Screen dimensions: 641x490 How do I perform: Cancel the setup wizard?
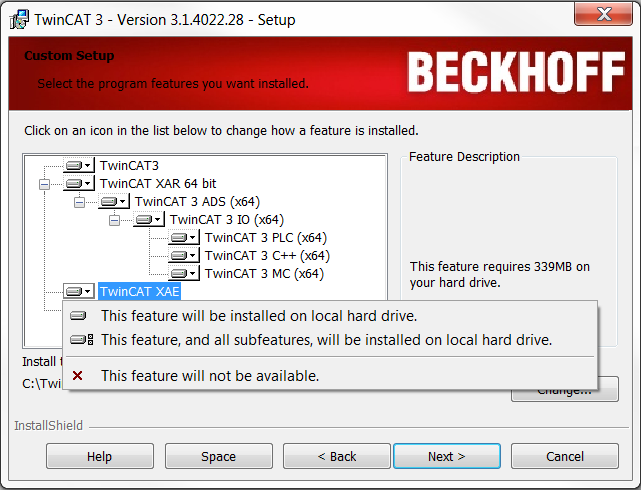pyautogui.click(x=565, y=456)
